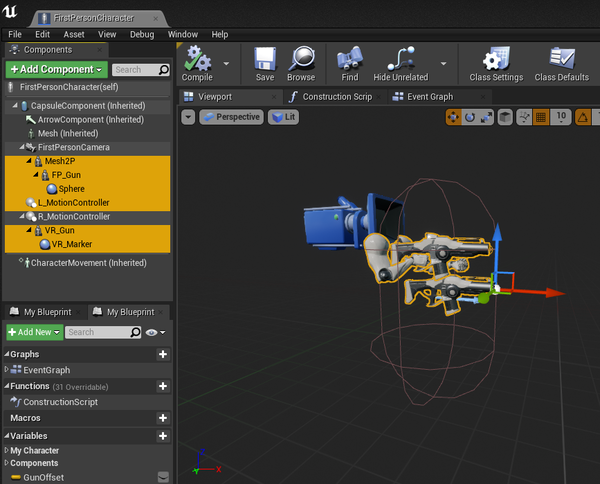
Task: Open grid snap value 10 dropdown
Action: point(561,117)
